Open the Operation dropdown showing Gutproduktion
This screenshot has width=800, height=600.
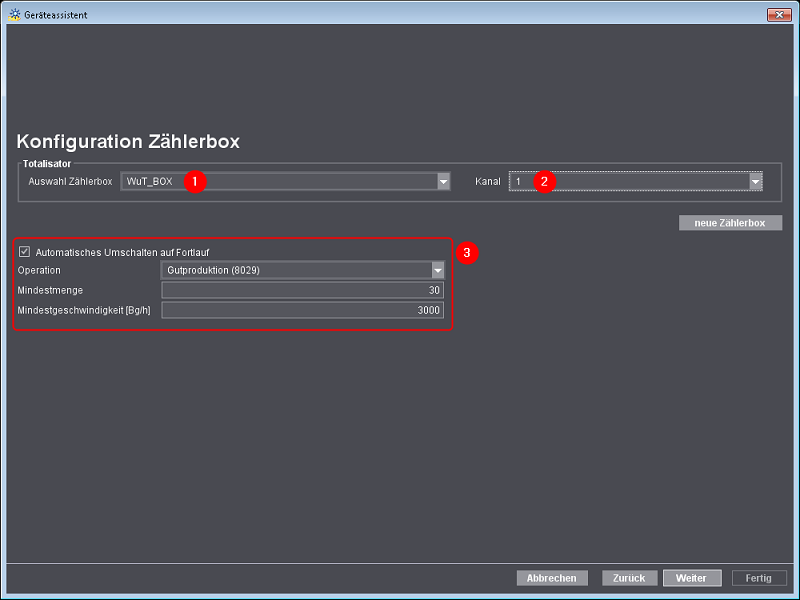point(437,270)
